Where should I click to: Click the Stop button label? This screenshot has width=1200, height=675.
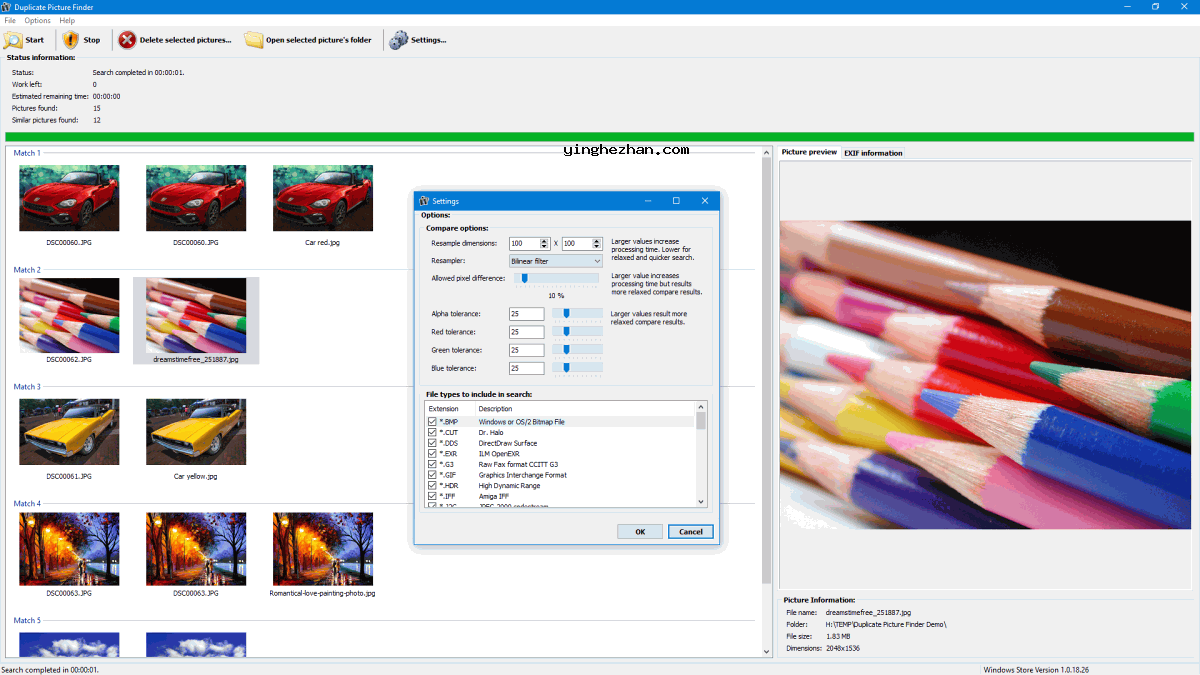point(92,40)
